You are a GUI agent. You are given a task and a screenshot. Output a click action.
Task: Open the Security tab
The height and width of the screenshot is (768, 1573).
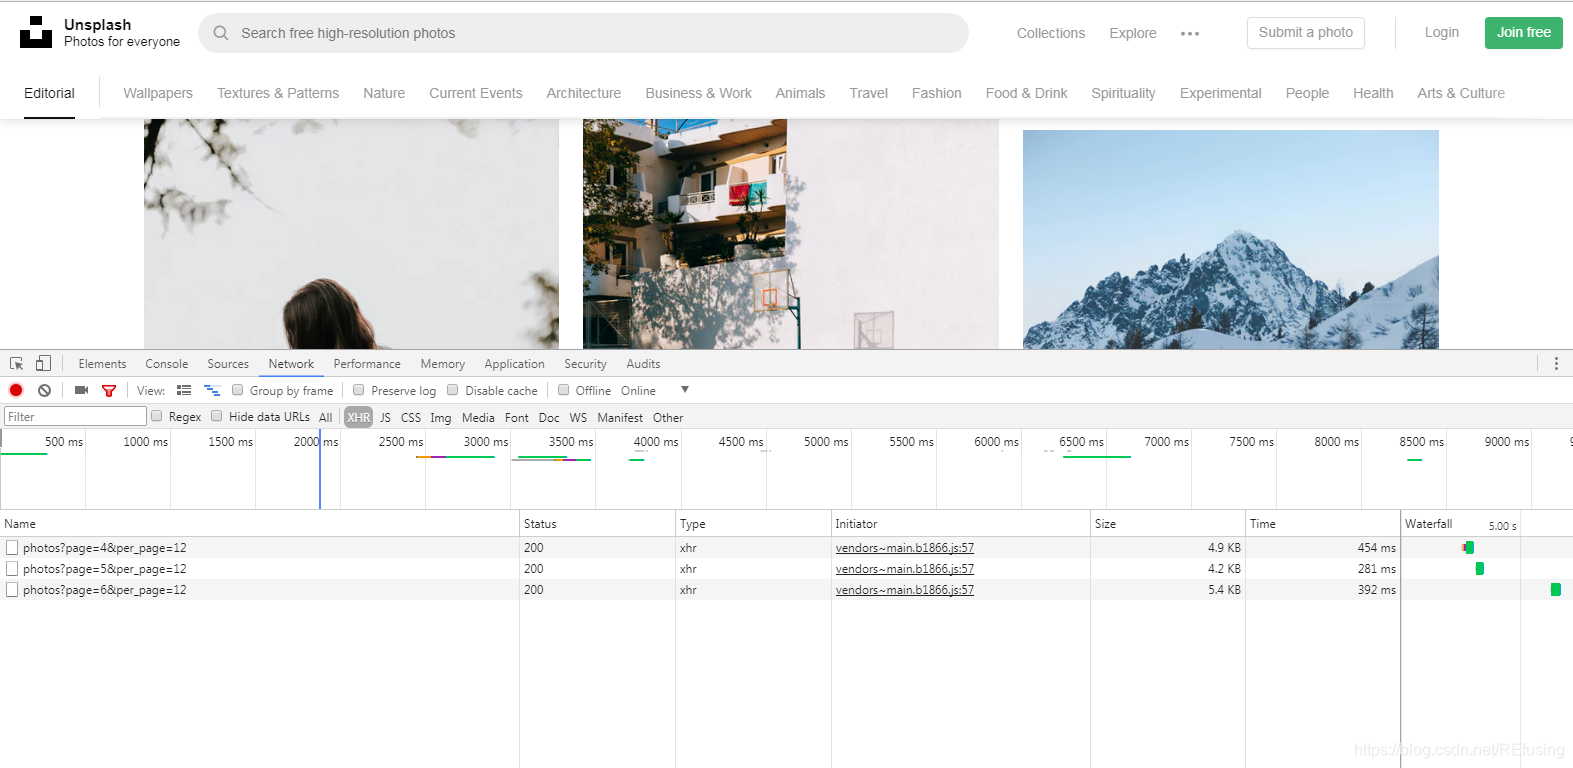tap(585, 364)
